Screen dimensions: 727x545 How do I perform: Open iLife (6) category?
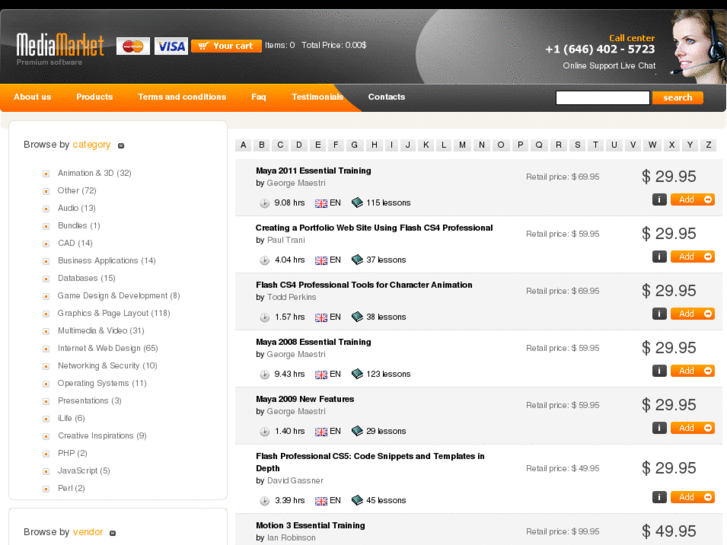coord(71,418)
